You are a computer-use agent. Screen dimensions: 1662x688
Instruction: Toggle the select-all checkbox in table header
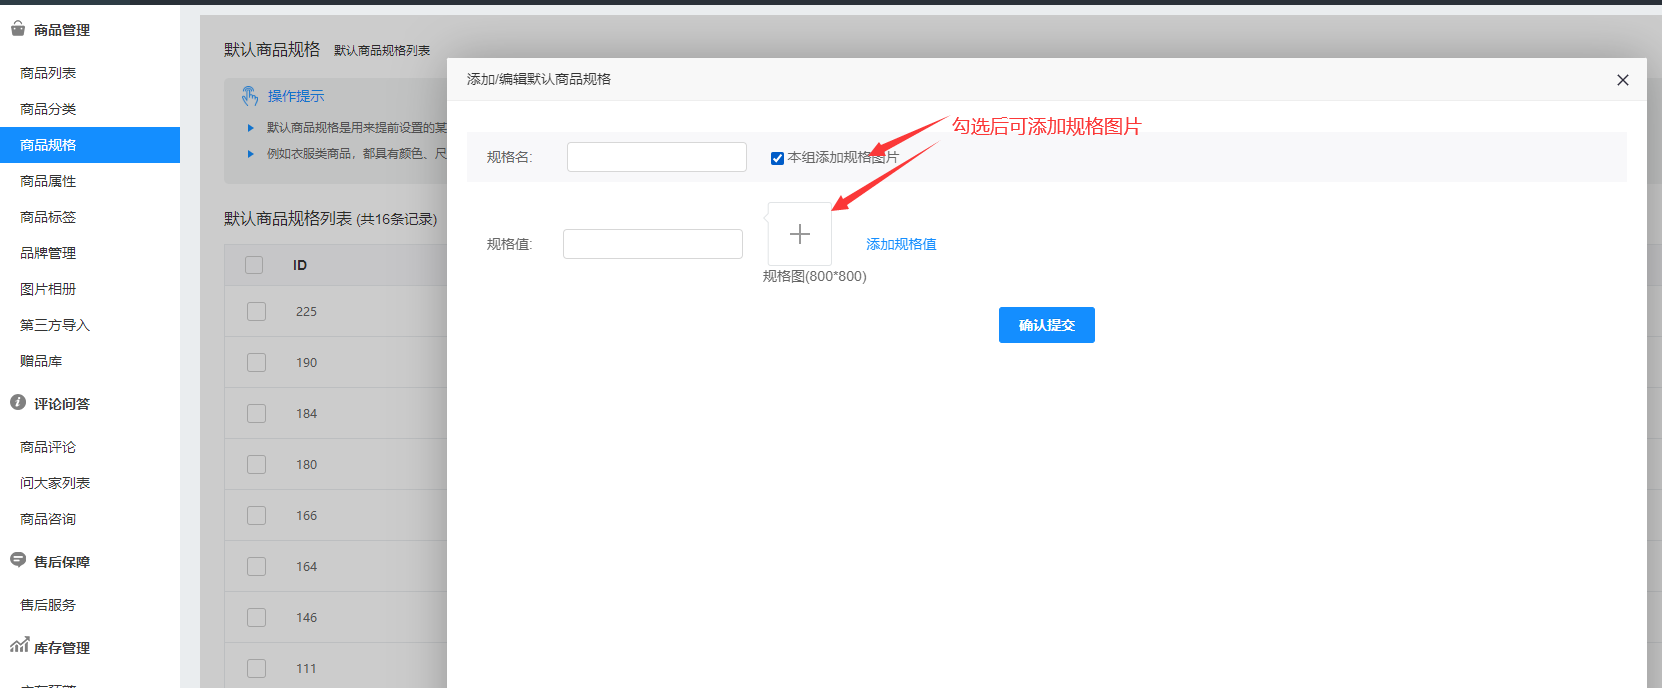254,265
